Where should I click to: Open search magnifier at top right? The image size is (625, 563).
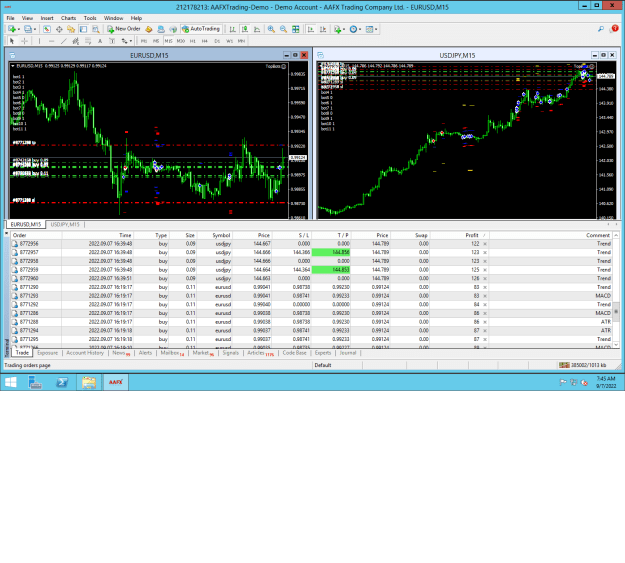601,29
